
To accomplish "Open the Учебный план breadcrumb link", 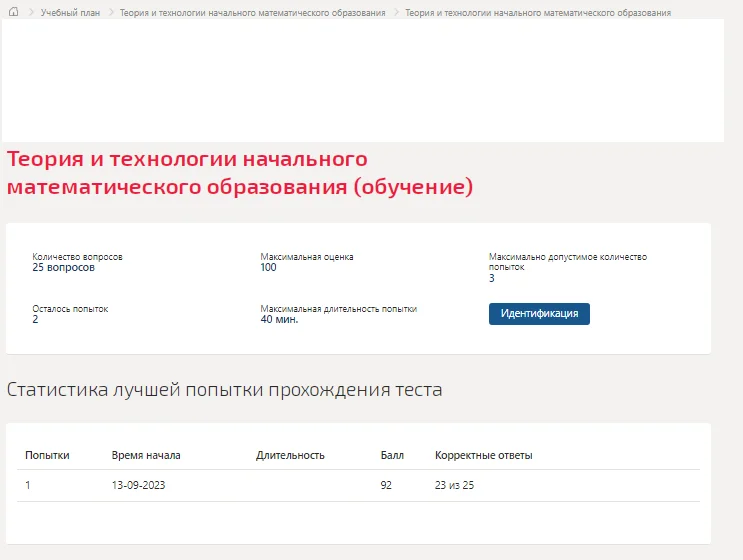I will [x=70, y=13].
